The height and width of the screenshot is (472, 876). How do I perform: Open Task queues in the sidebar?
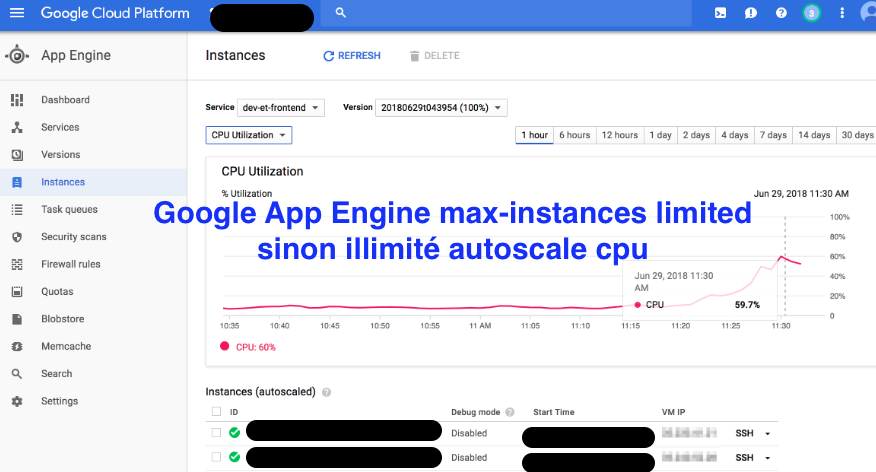tap(69, 209)
